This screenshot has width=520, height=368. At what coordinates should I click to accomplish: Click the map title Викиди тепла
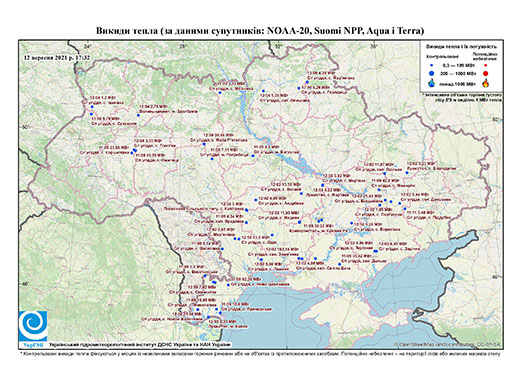(x=260, y=31)
